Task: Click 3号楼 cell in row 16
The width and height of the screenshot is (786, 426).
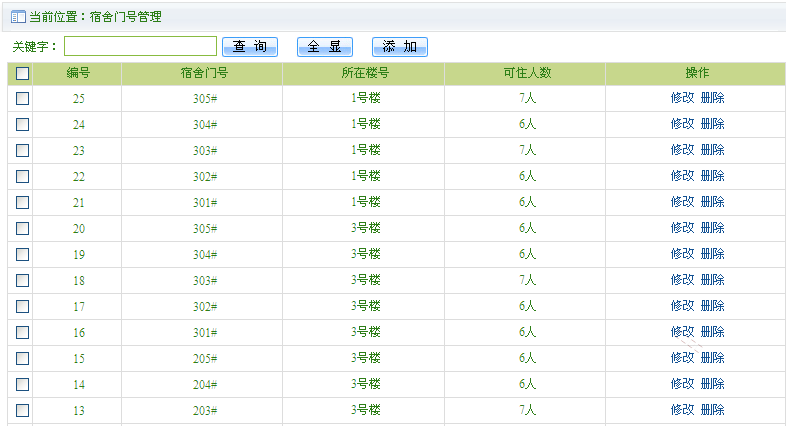Action: pos(365,332)
